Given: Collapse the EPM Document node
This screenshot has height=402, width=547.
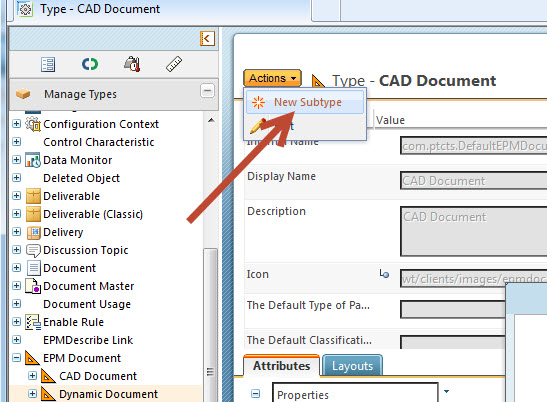Looking at the screenshot, I should (x=16, y=358).
